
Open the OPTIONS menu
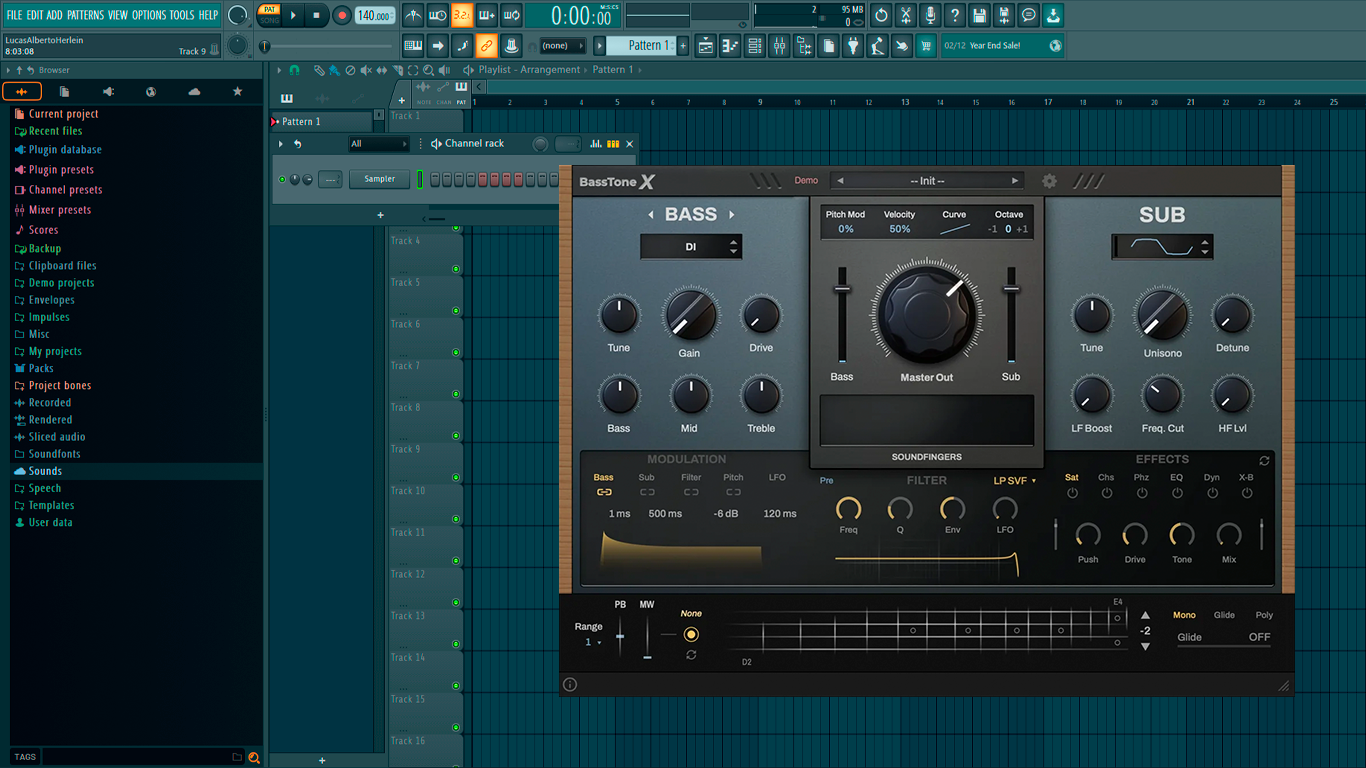tap(149, 15)
